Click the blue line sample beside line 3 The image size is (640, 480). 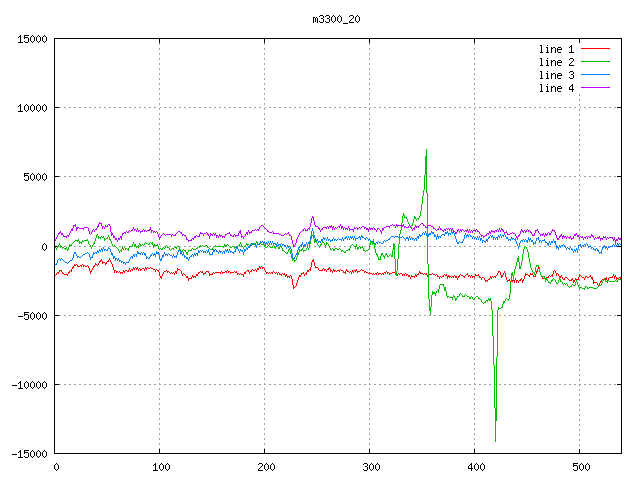pos(595,75)
